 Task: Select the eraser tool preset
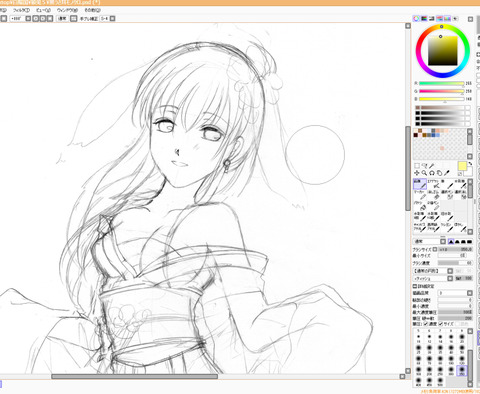[434, 195]
